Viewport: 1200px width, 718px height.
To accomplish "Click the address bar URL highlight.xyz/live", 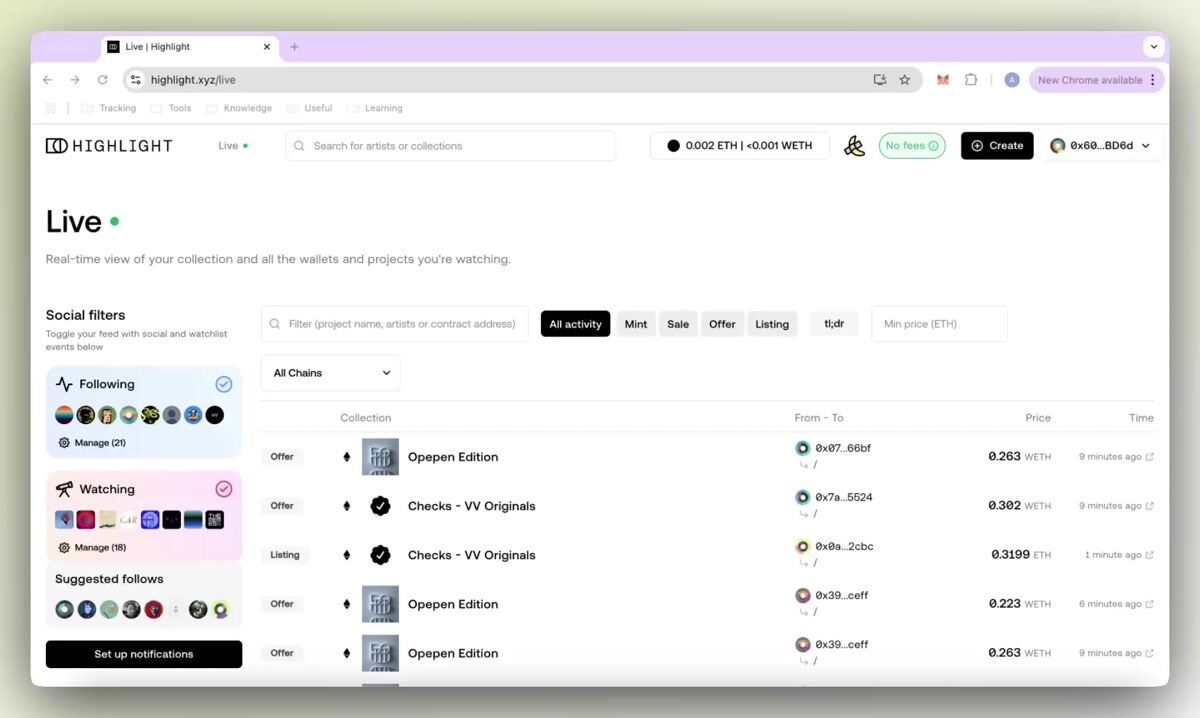I will point(193,80).
